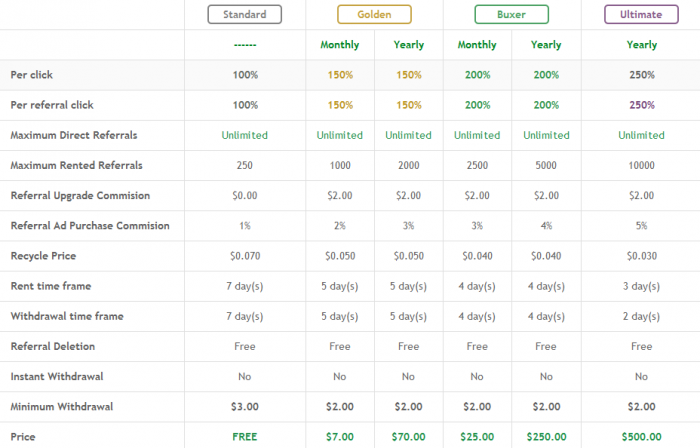Screen dimensions: 700x448
Task: Click the $500.00 Ultimate price
Action: coord(642,436)
